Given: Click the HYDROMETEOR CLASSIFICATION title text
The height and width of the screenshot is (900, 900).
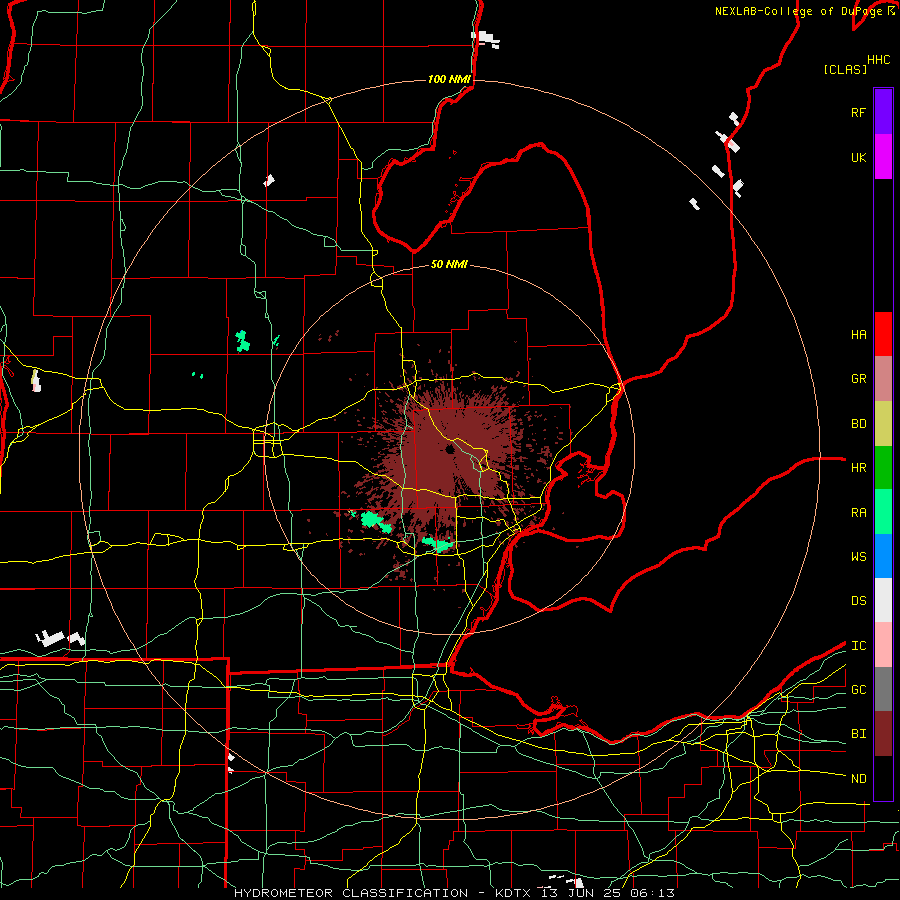Looking at the screenshot, I should coord(351,893).
